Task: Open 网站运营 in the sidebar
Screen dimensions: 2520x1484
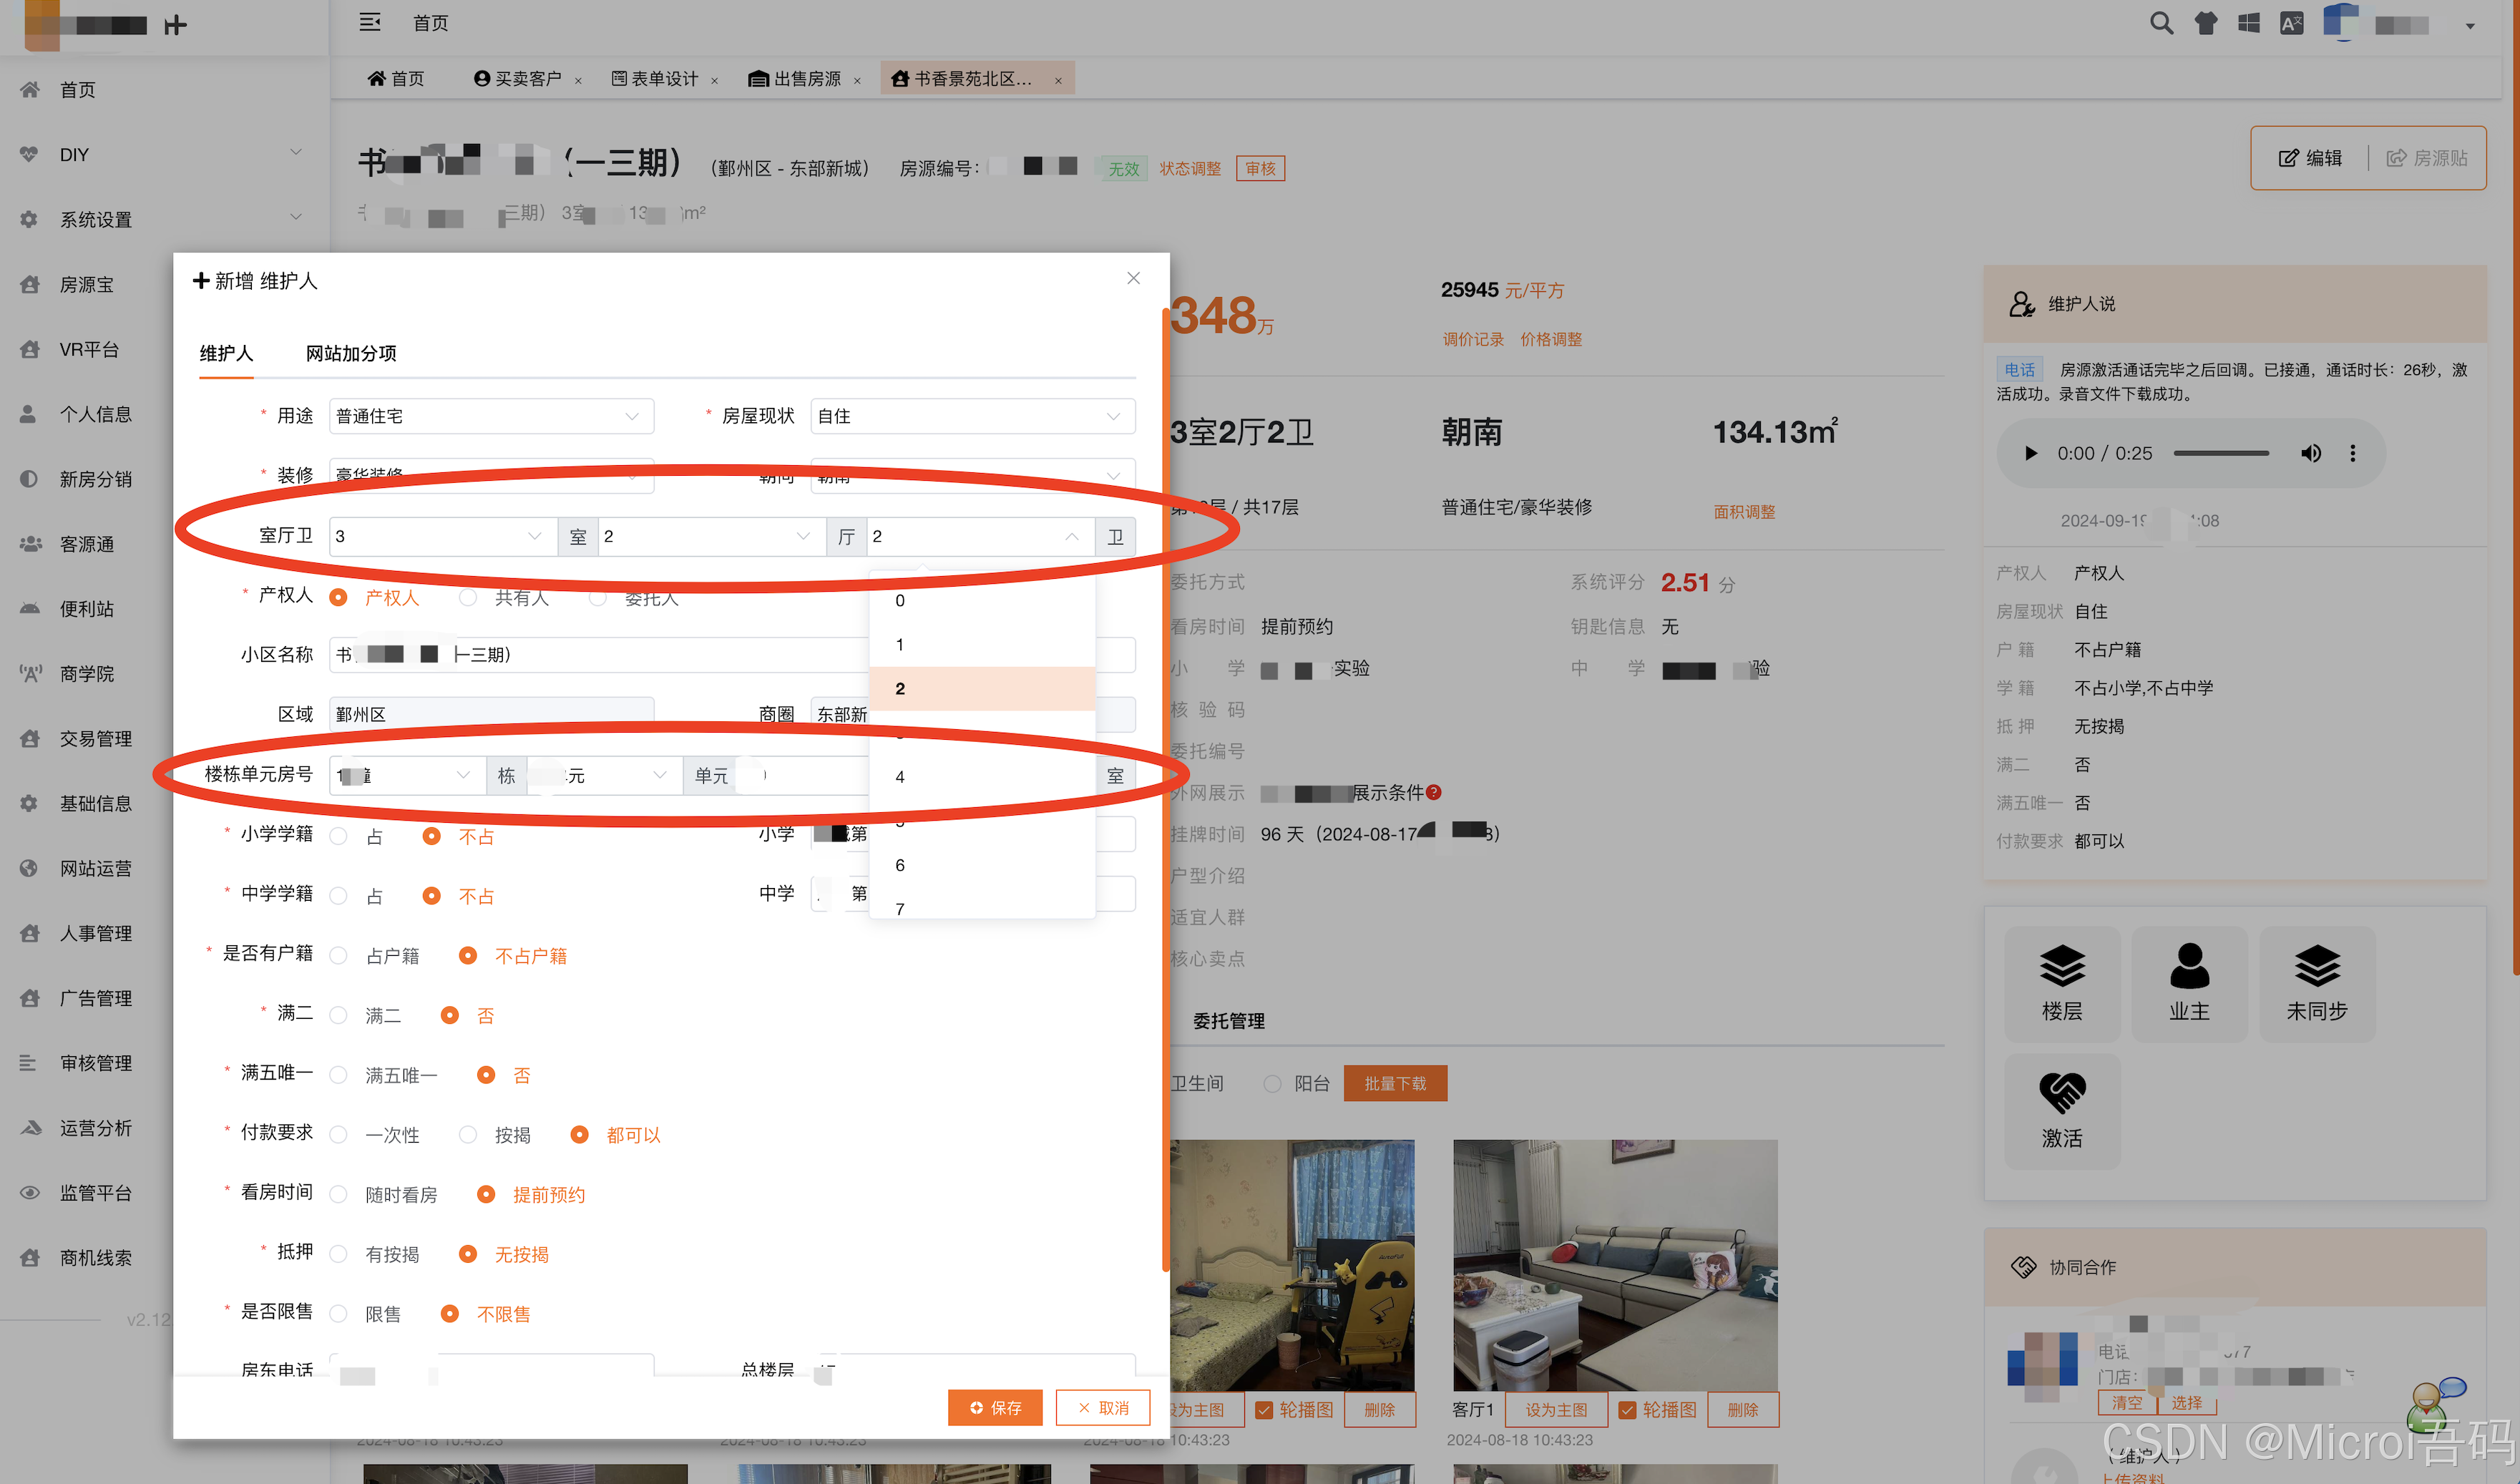Action: [95, 868]
